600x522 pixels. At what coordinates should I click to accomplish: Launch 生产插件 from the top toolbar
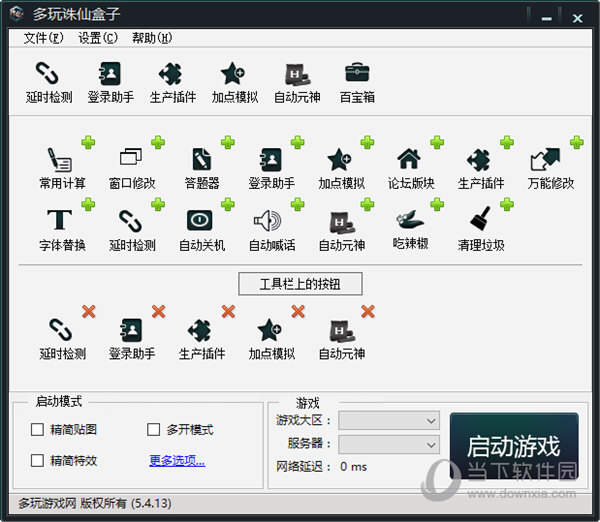click(173, 82)
